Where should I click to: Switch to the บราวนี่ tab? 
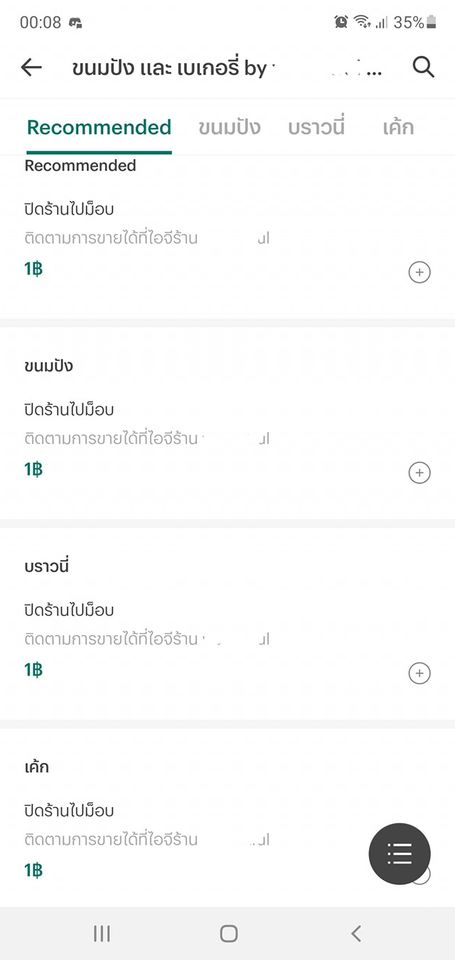coord(317,127)
